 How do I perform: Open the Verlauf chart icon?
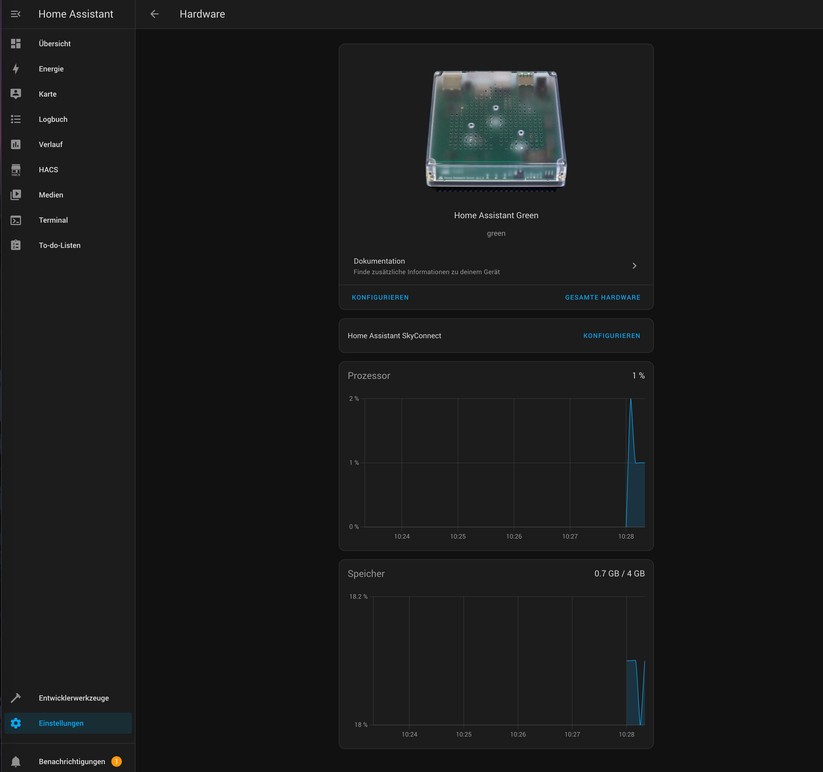point(15,144)
